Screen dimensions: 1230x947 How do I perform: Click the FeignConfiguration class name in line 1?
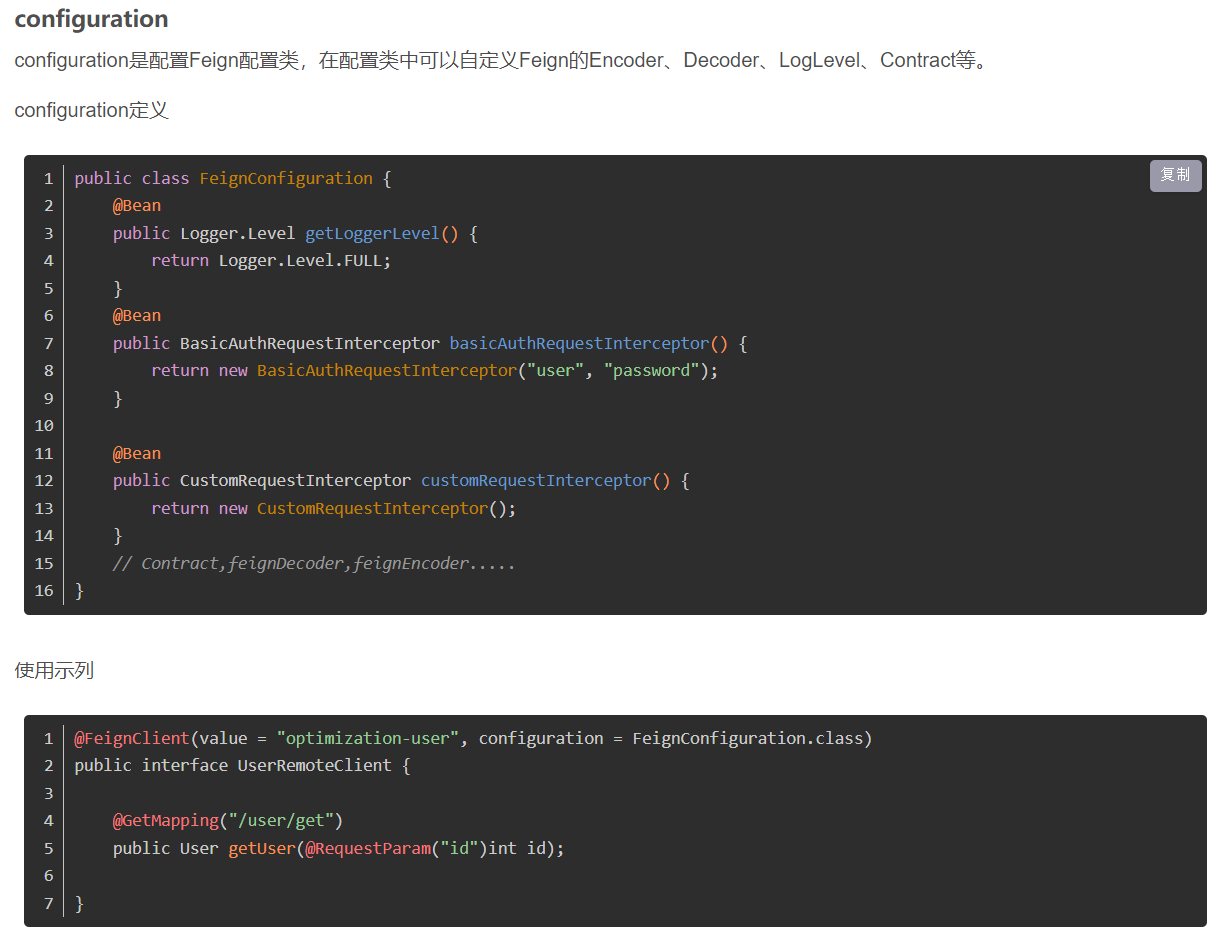click(x=286, y=178)
